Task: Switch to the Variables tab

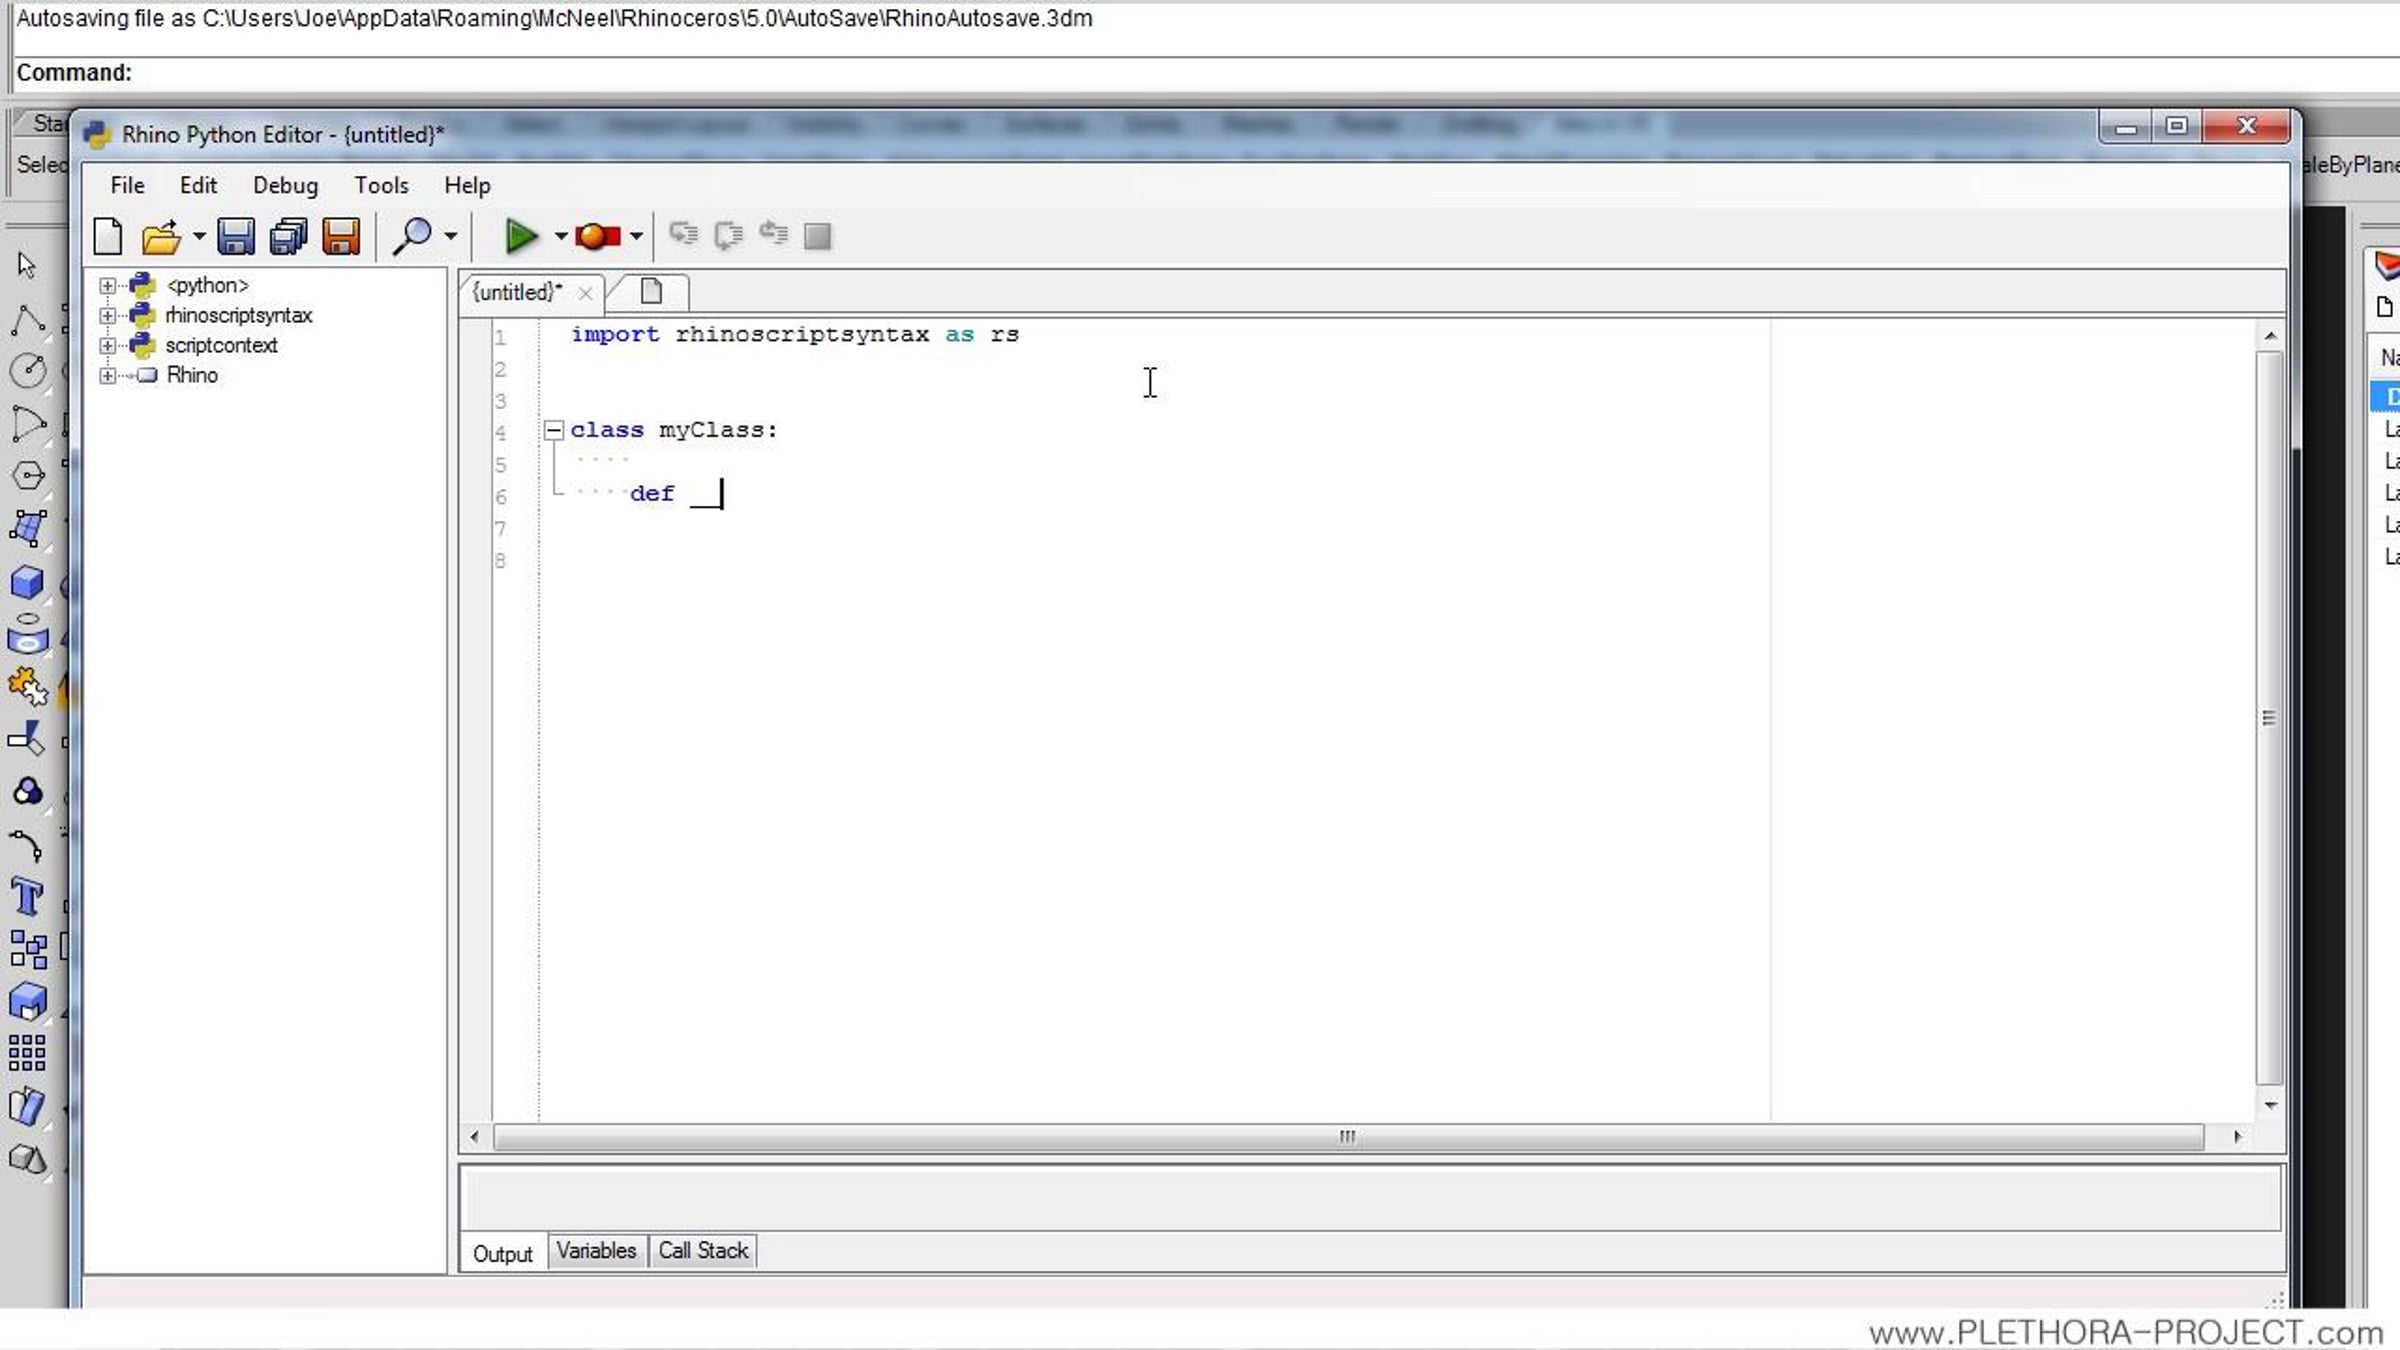Action: coord(596,1251)
